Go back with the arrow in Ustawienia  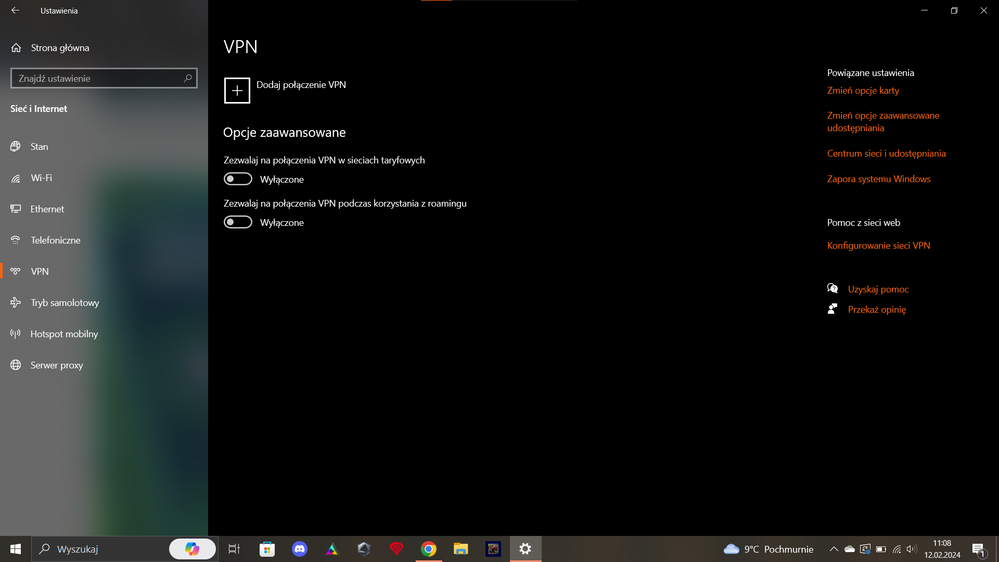(15, 10)
